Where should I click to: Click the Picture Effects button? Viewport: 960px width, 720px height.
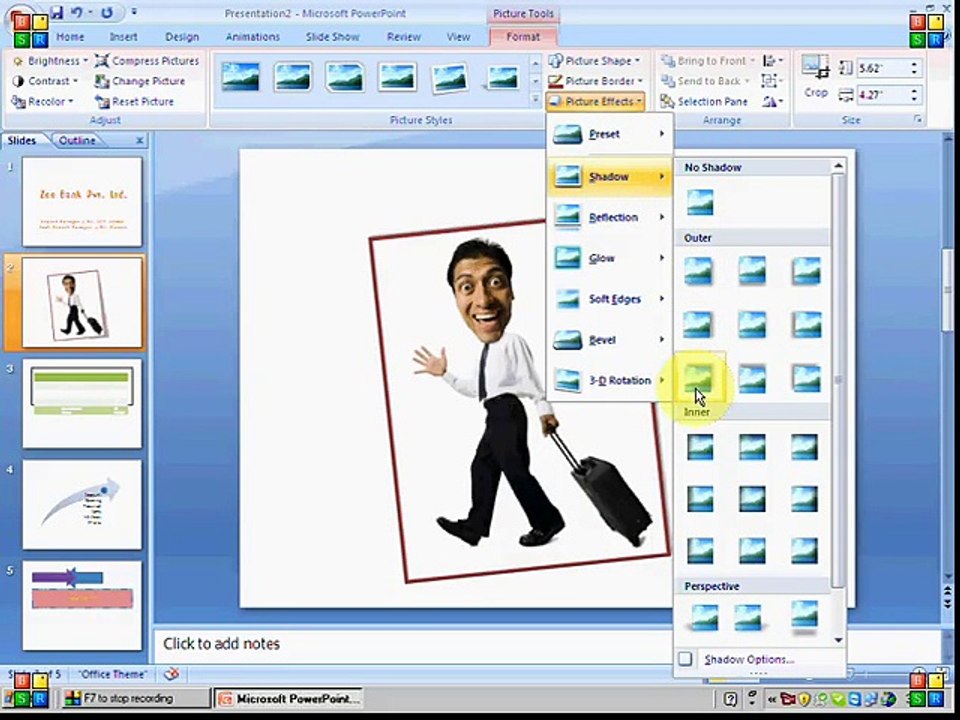point(595,102)
